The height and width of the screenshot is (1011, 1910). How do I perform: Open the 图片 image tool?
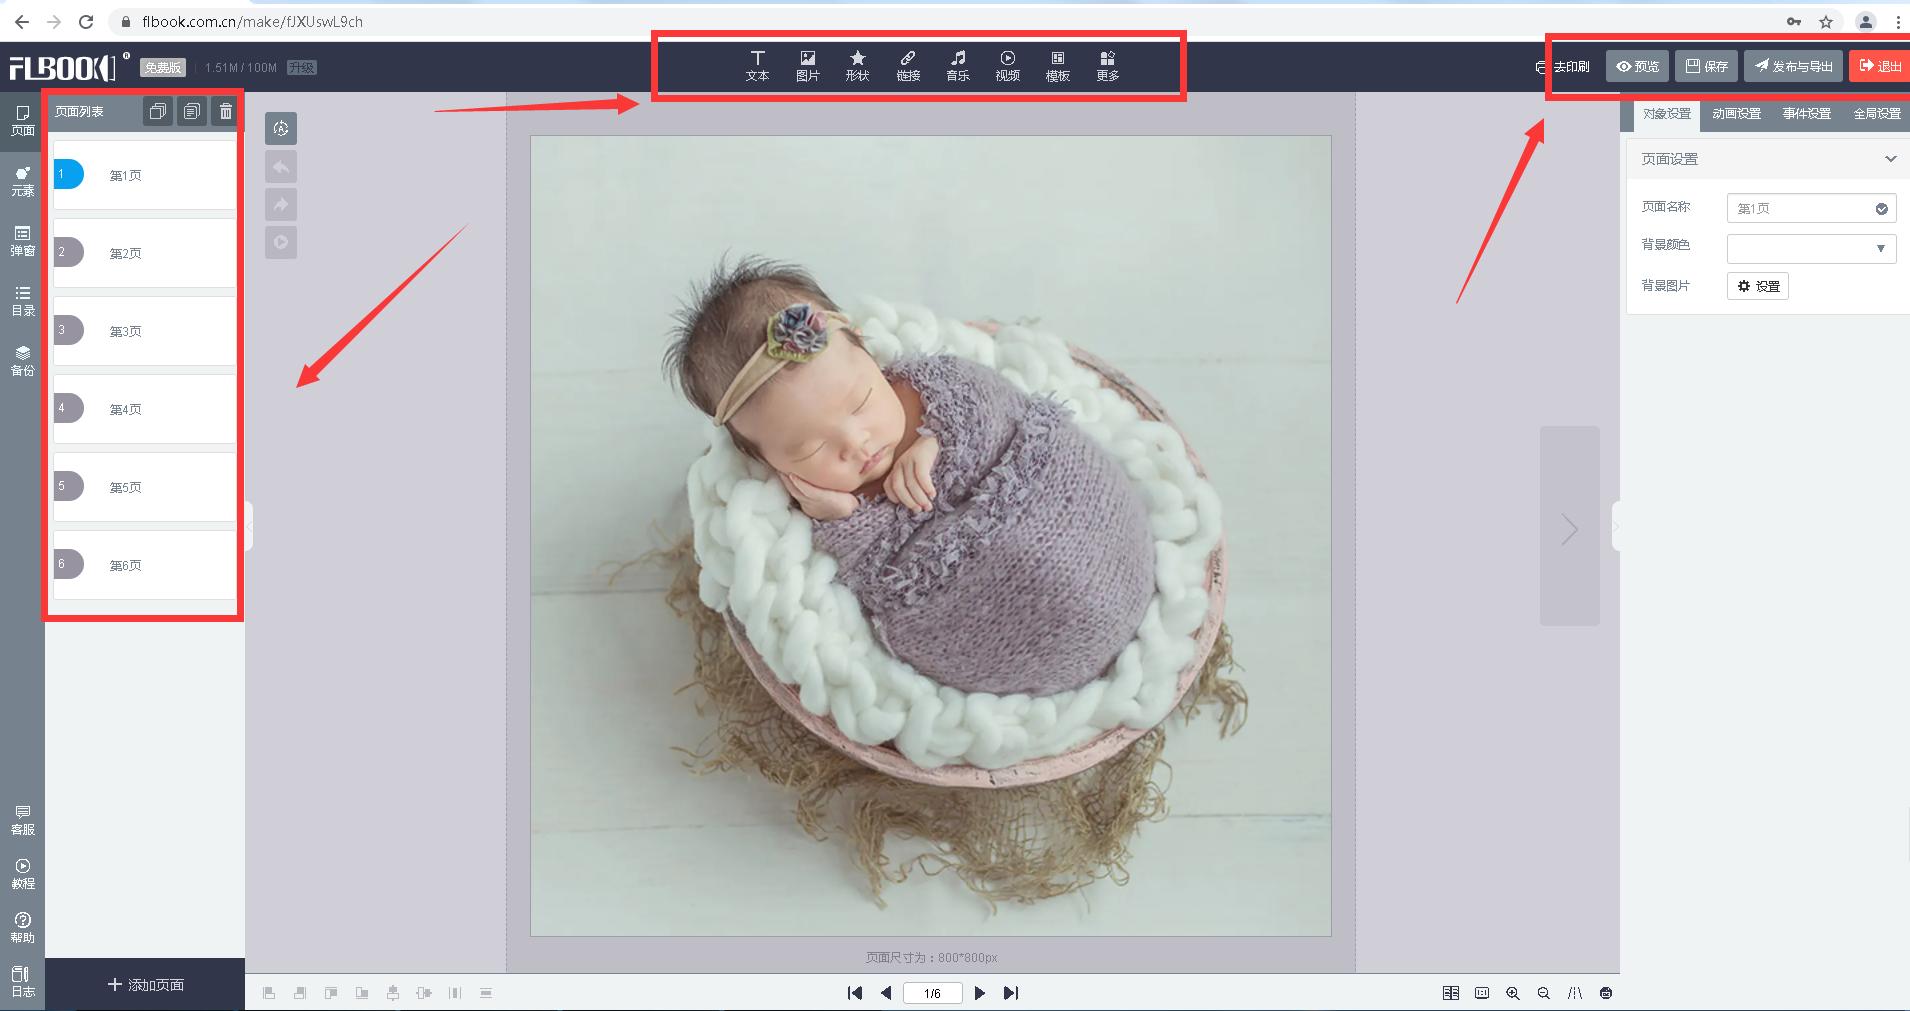(x=807, y=66)
